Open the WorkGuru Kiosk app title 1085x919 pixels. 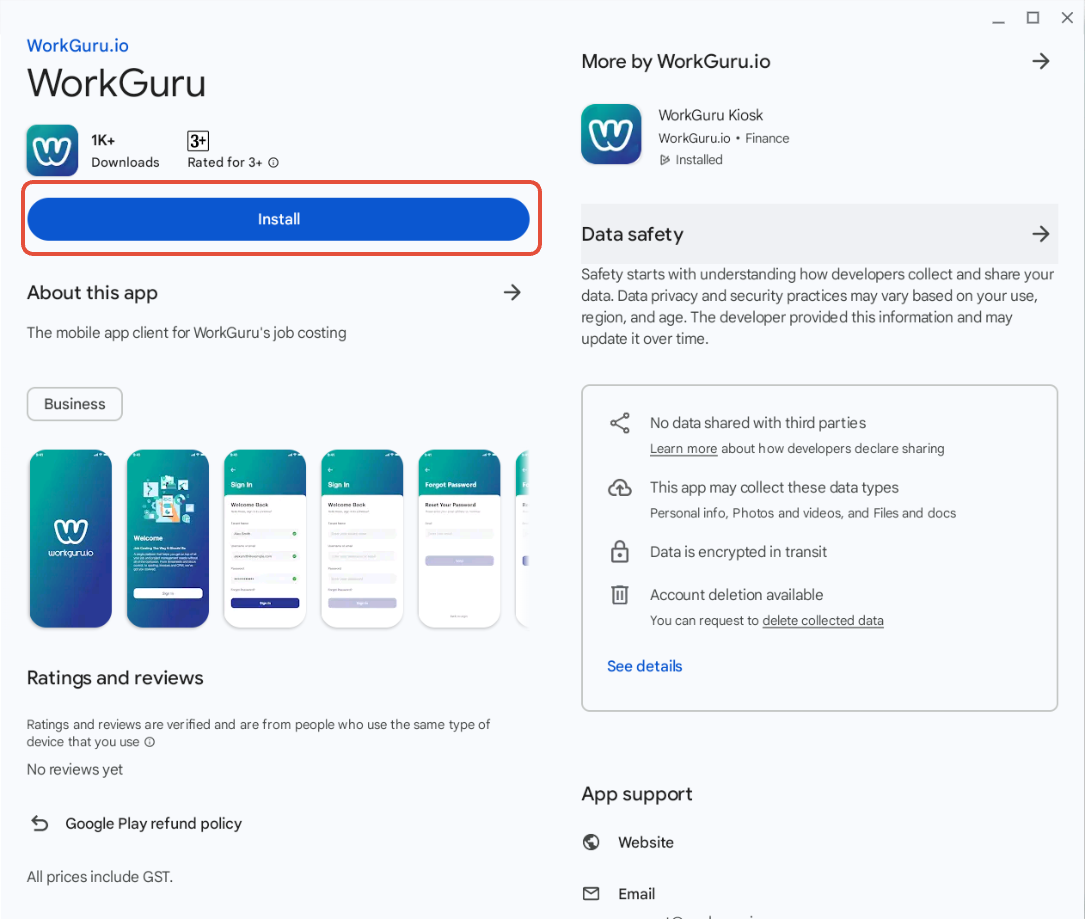click(711, 115)
